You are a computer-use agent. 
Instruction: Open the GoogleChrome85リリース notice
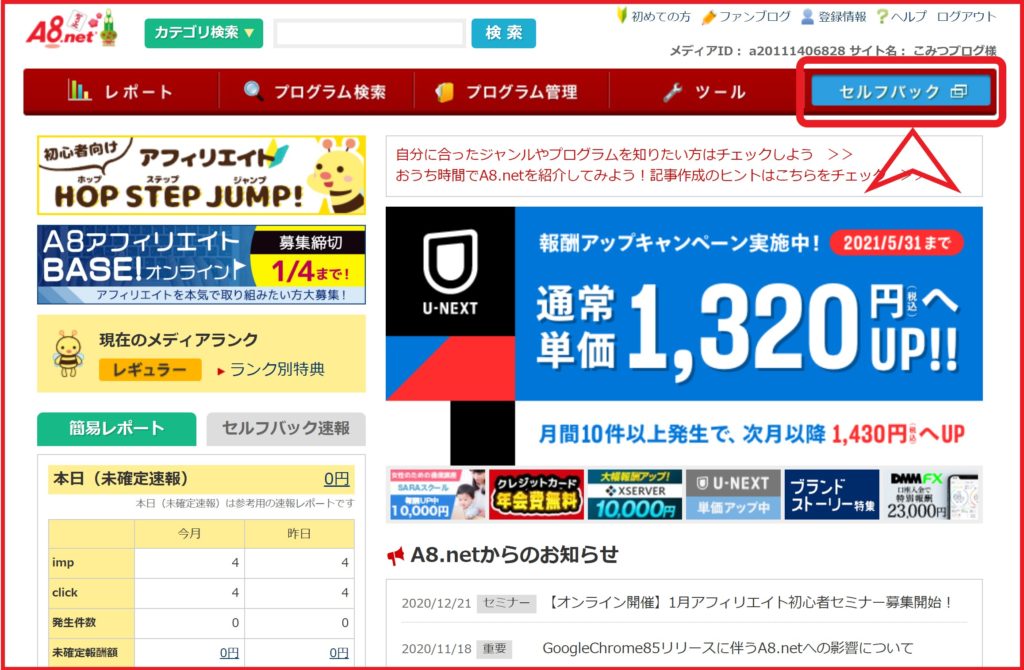(728, 648)
